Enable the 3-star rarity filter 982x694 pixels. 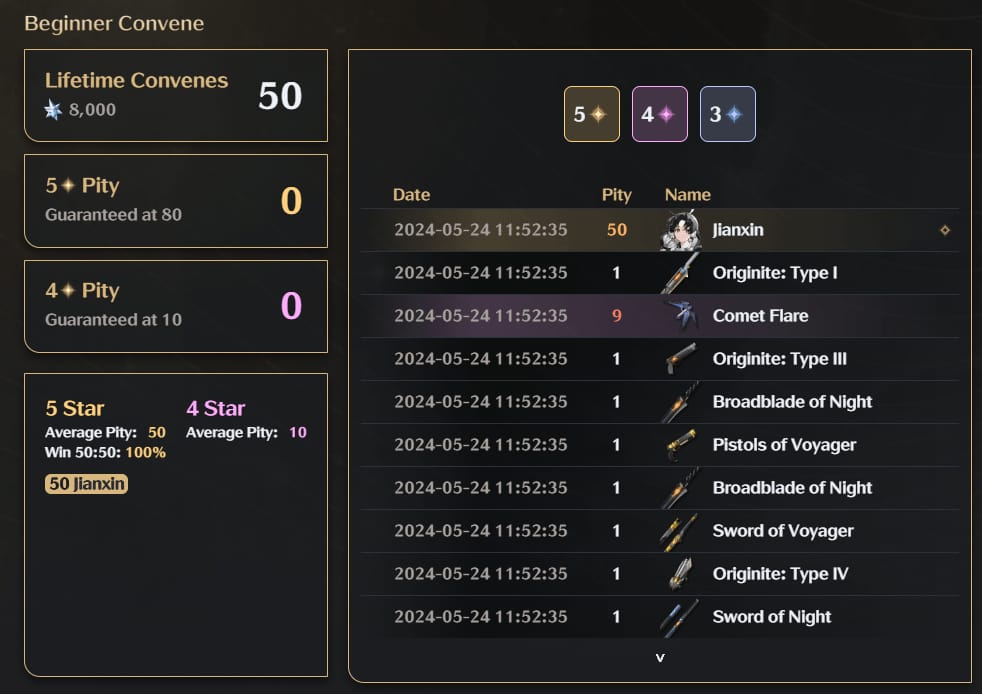pos(727,113)
